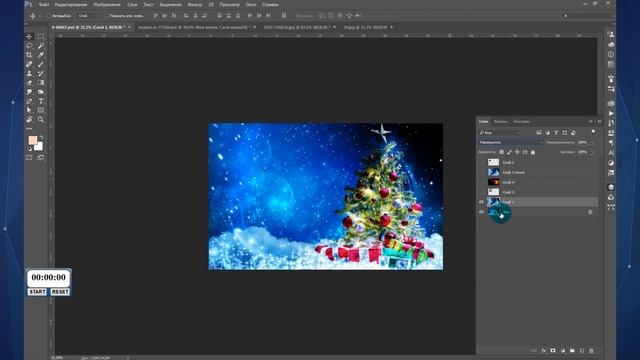The width and height of the screenshot is (640, 360).
Task: Open the auto-select Слой dropdown
Action: pos(88,16)
